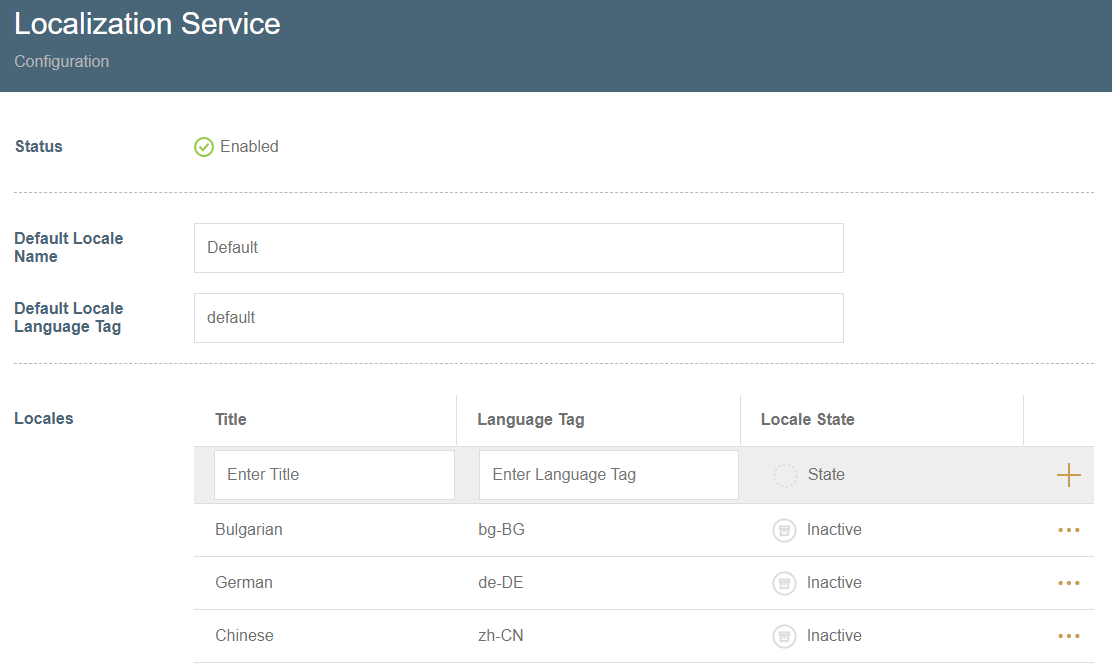Open the three-dot menu for Bulgarian locale
This screenshot has height=669, width=1112.
click(x=1069, y=530)
